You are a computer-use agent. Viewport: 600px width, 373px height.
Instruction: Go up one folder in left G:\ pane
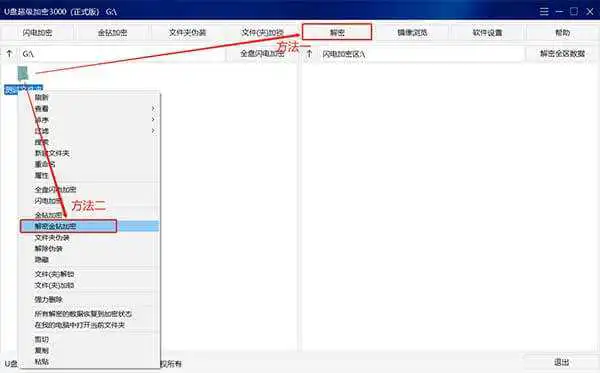pyautogui.click(x=10, y=54)
